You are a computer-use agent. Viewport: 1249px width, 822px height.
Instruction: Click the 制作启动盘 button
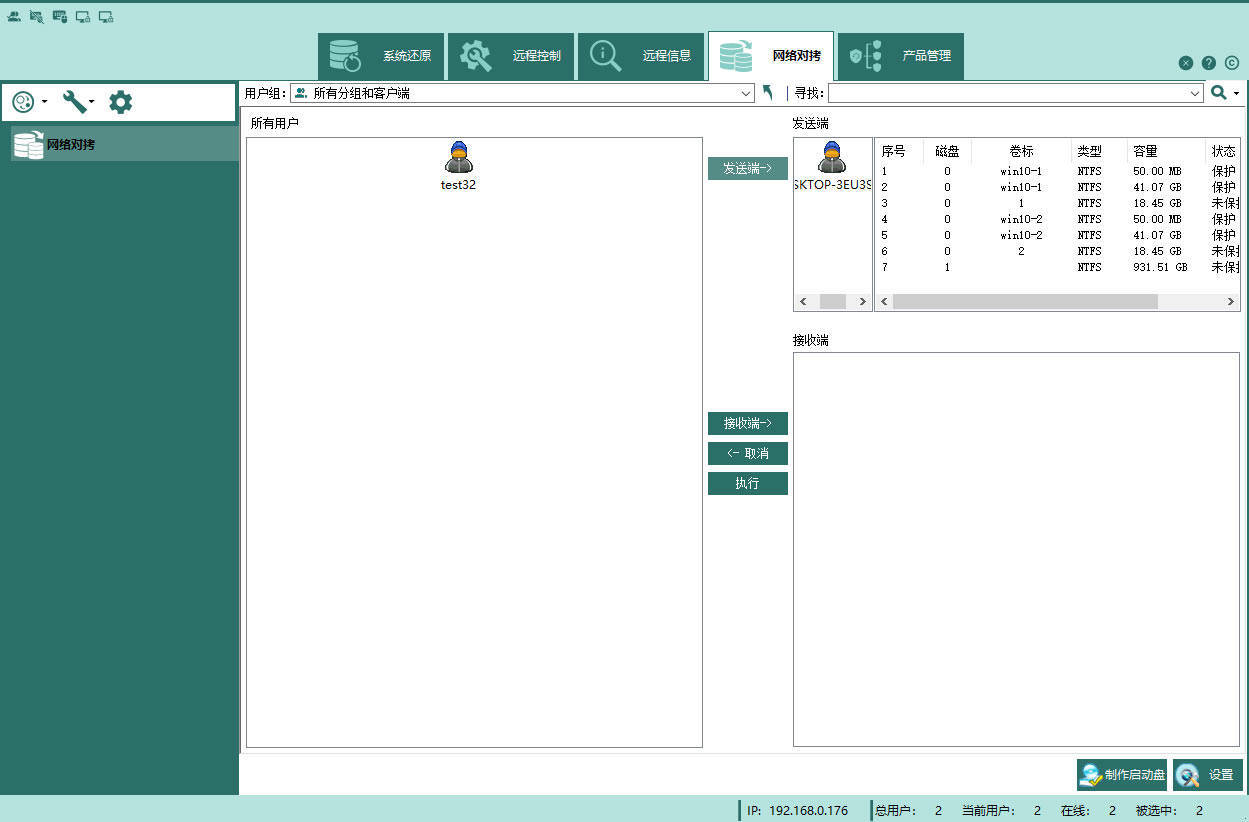click(x=1122, y=775)
